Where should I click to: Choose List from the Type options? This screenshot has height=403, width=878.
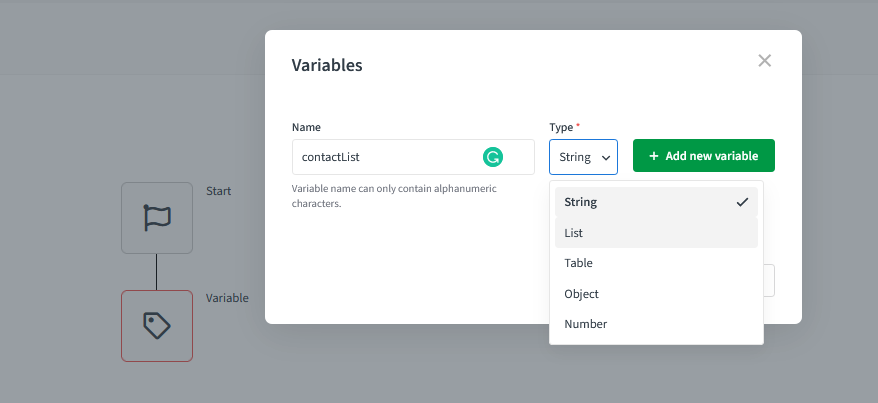(x=574, y=233)
